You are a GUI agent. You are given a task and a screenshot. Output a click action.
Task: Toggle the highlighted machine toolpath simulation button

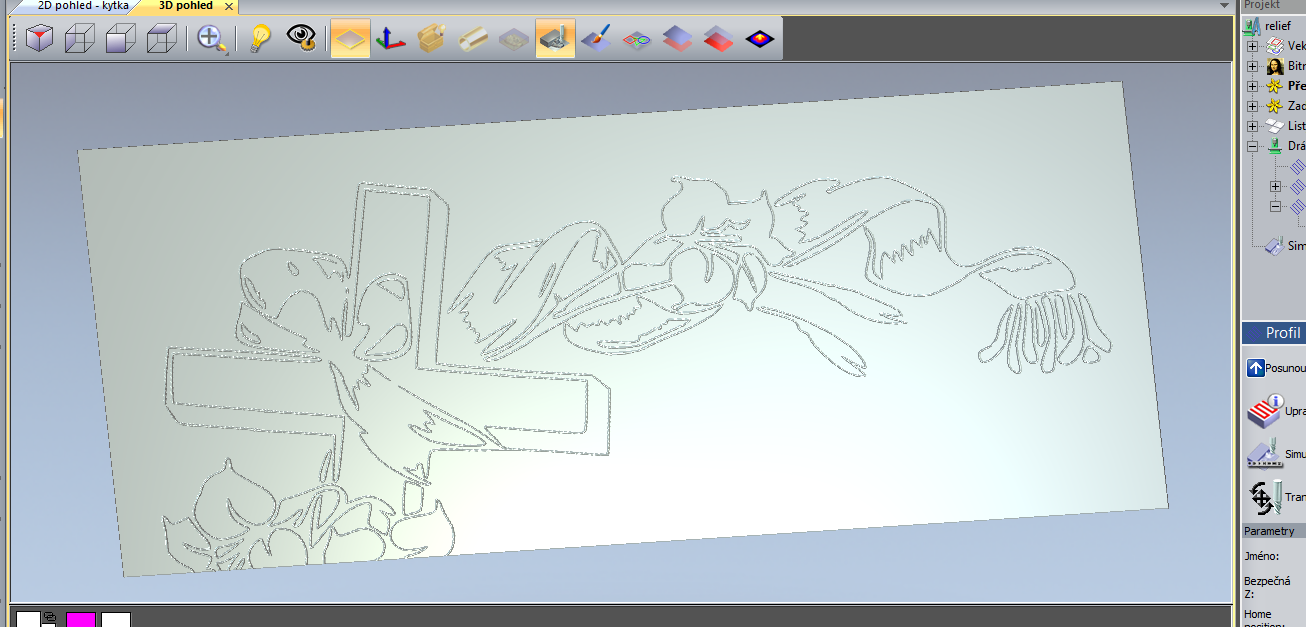point(555,39)
